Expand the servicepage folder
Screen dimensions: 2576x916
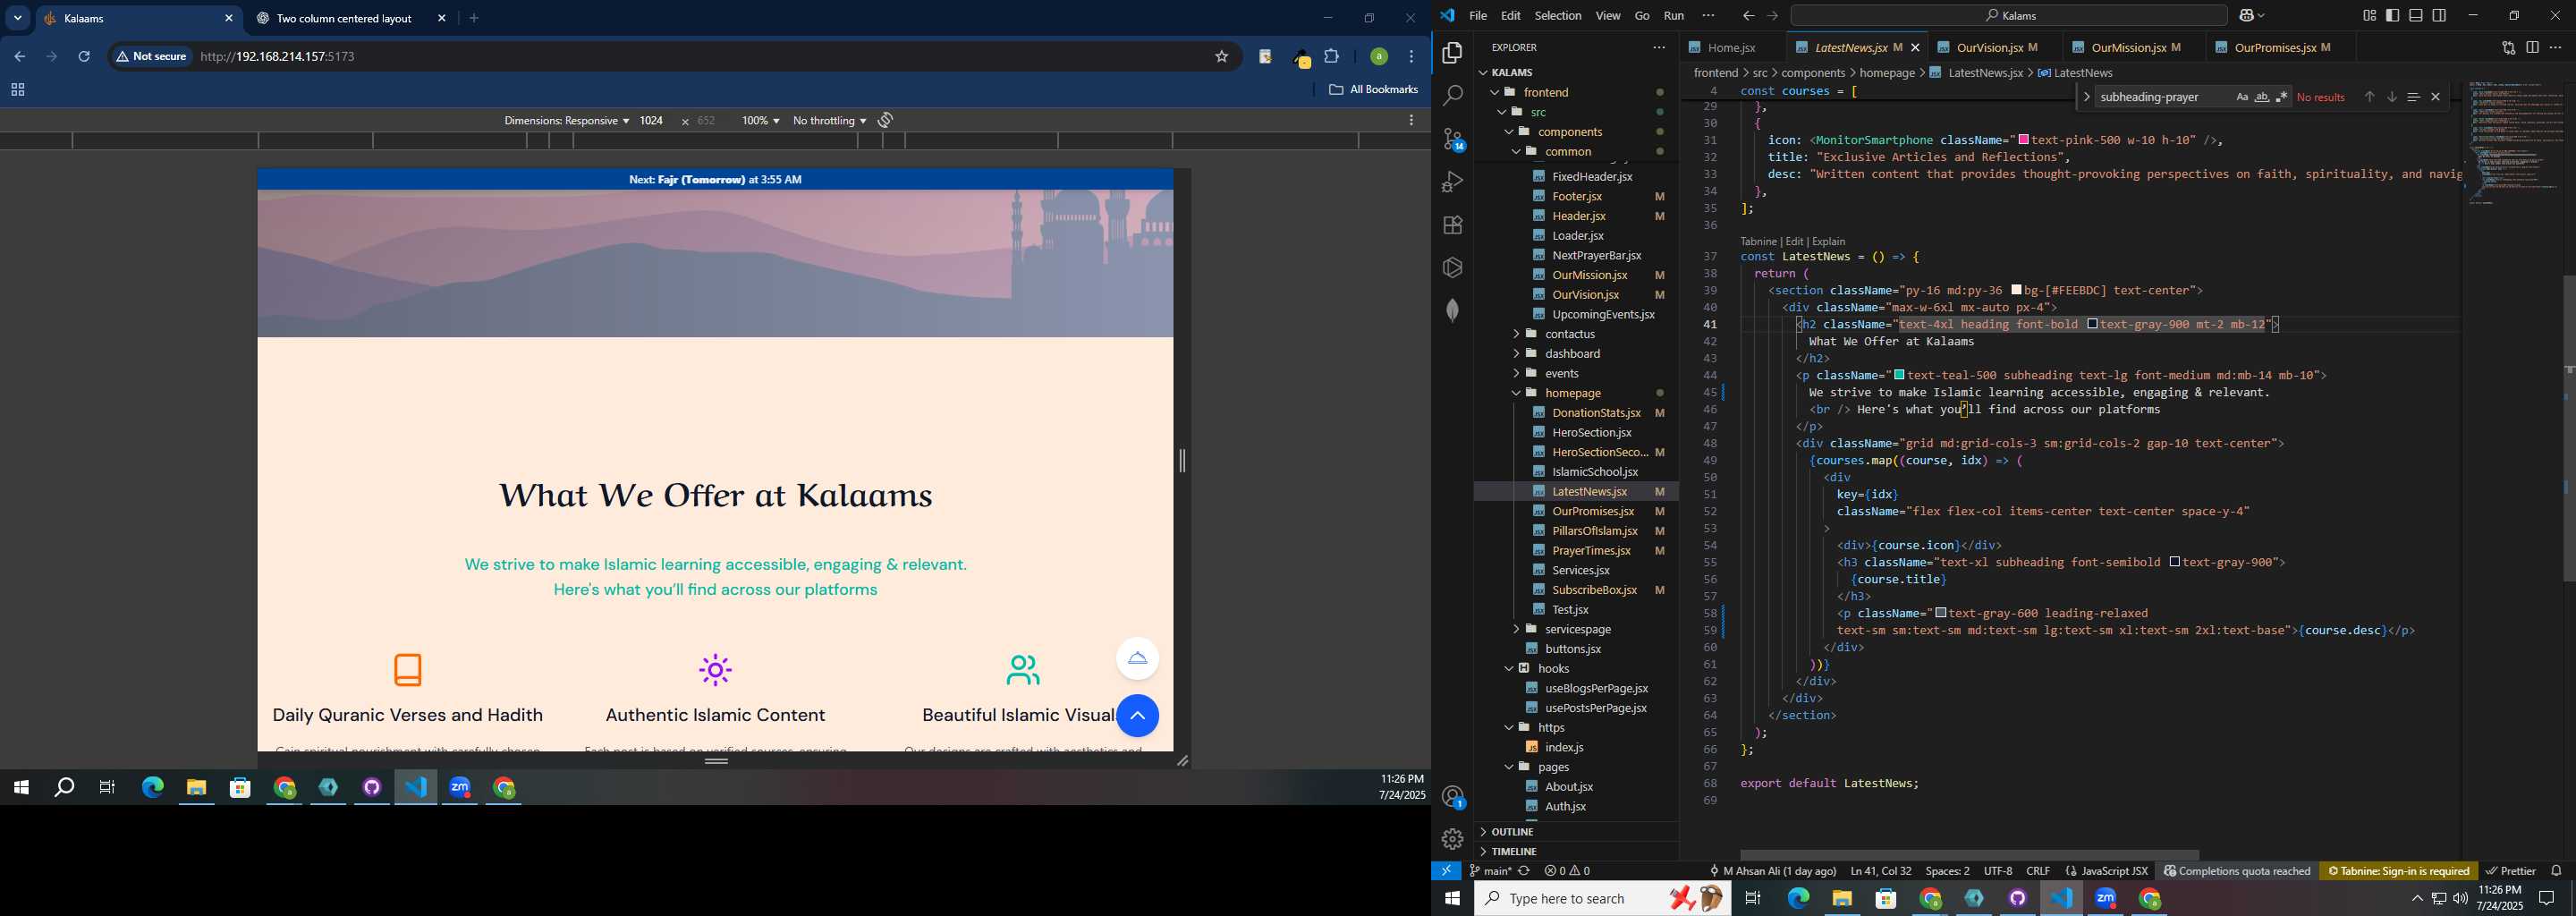(1577, 629)
